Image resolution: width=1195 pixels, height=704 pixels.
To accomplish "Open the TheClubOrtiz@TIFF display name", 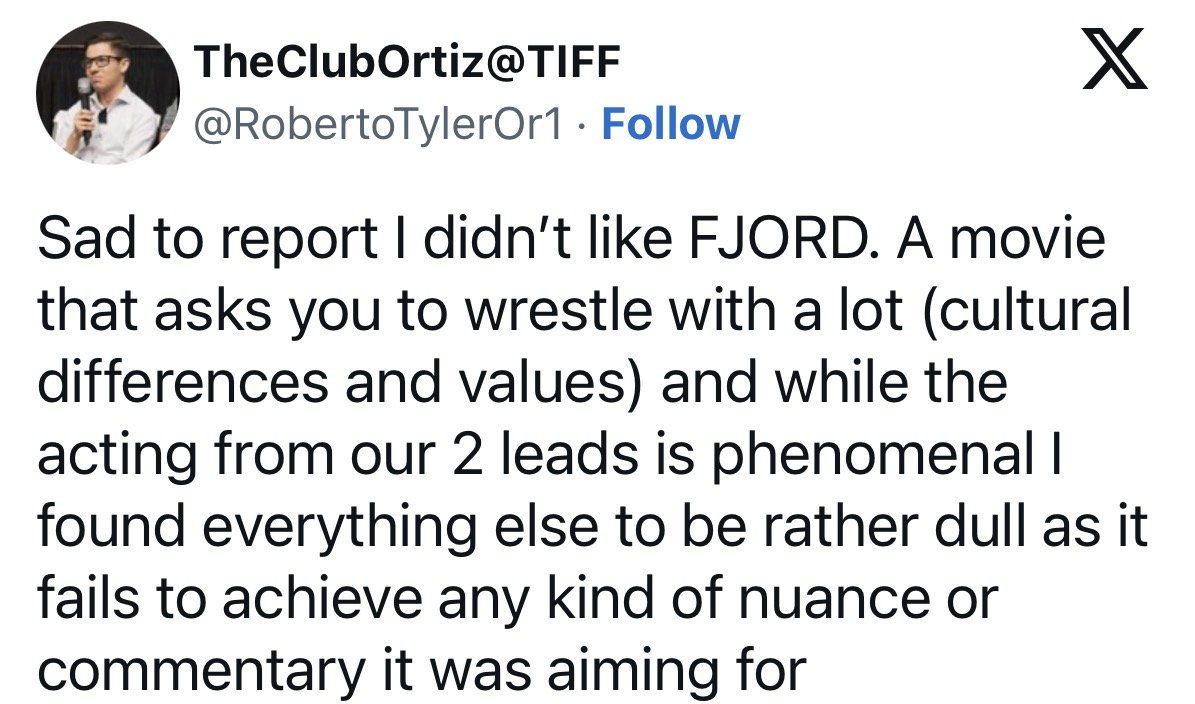I will pos(407,62).
